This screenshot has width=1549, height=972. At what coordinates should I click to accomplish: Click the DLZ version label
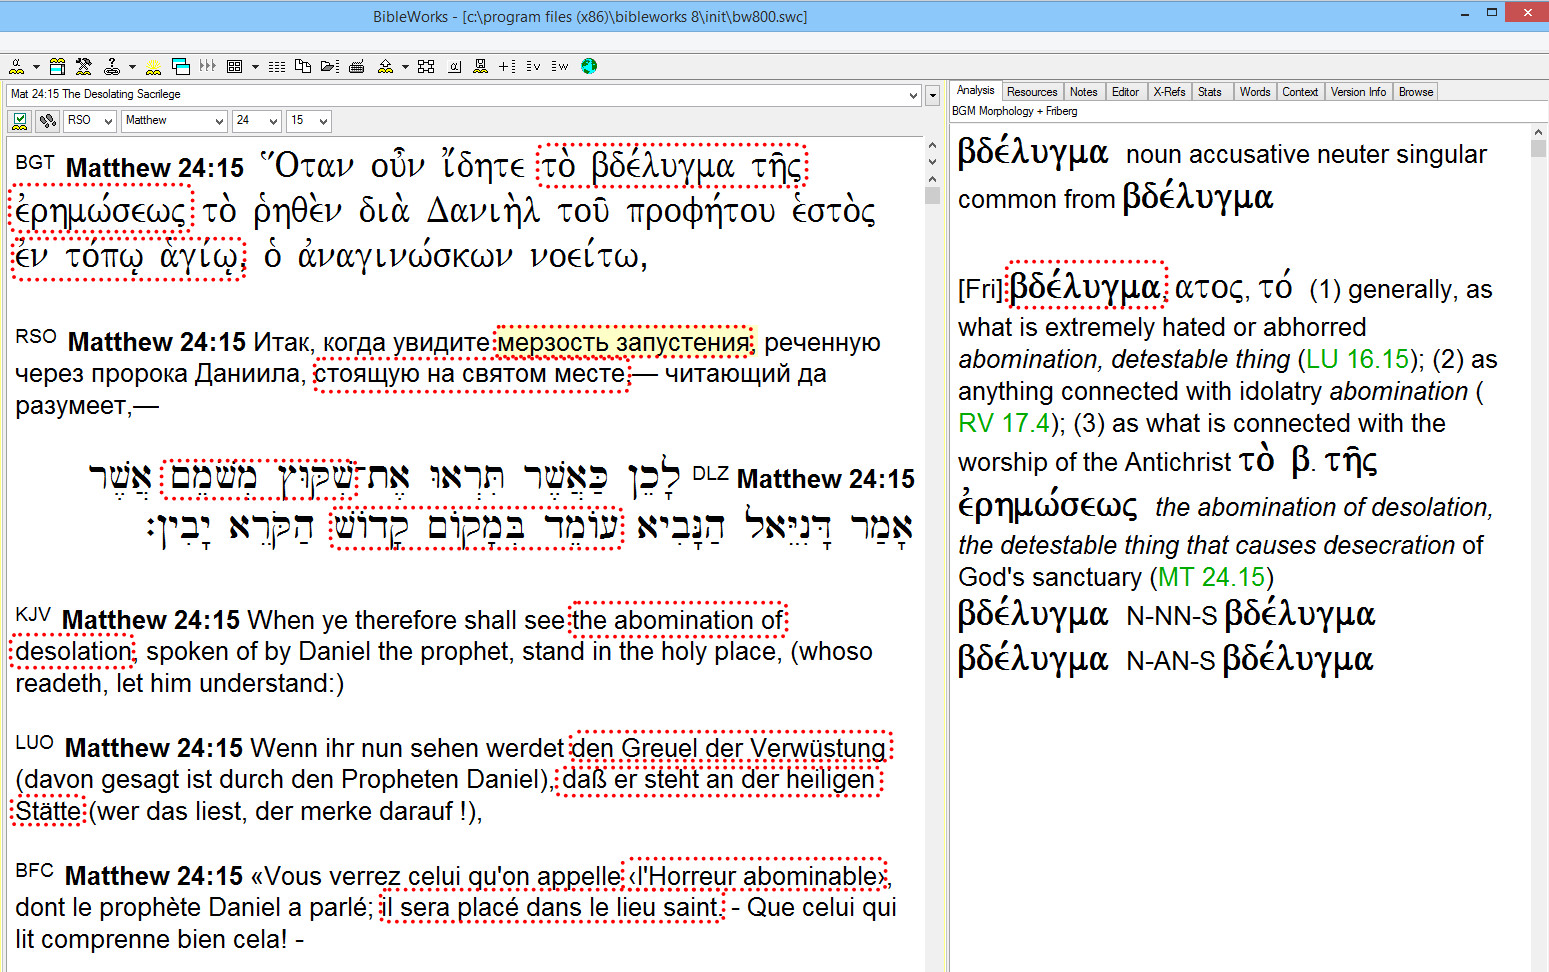(x=710, y=473)
